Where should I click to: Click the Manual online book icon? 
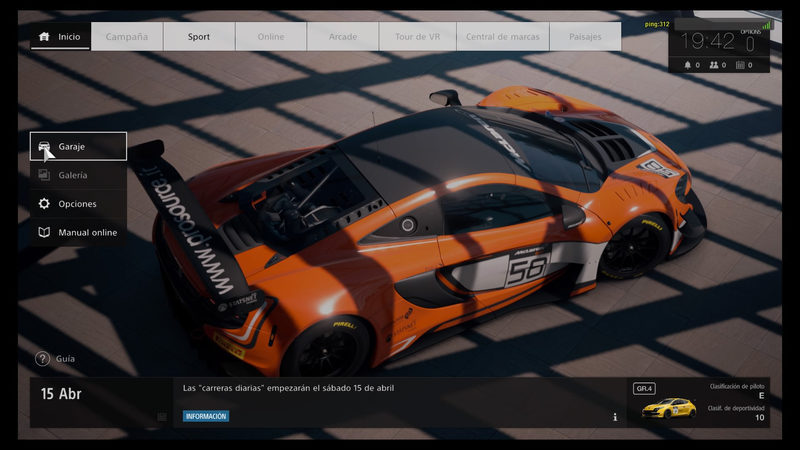click(44, 233)
